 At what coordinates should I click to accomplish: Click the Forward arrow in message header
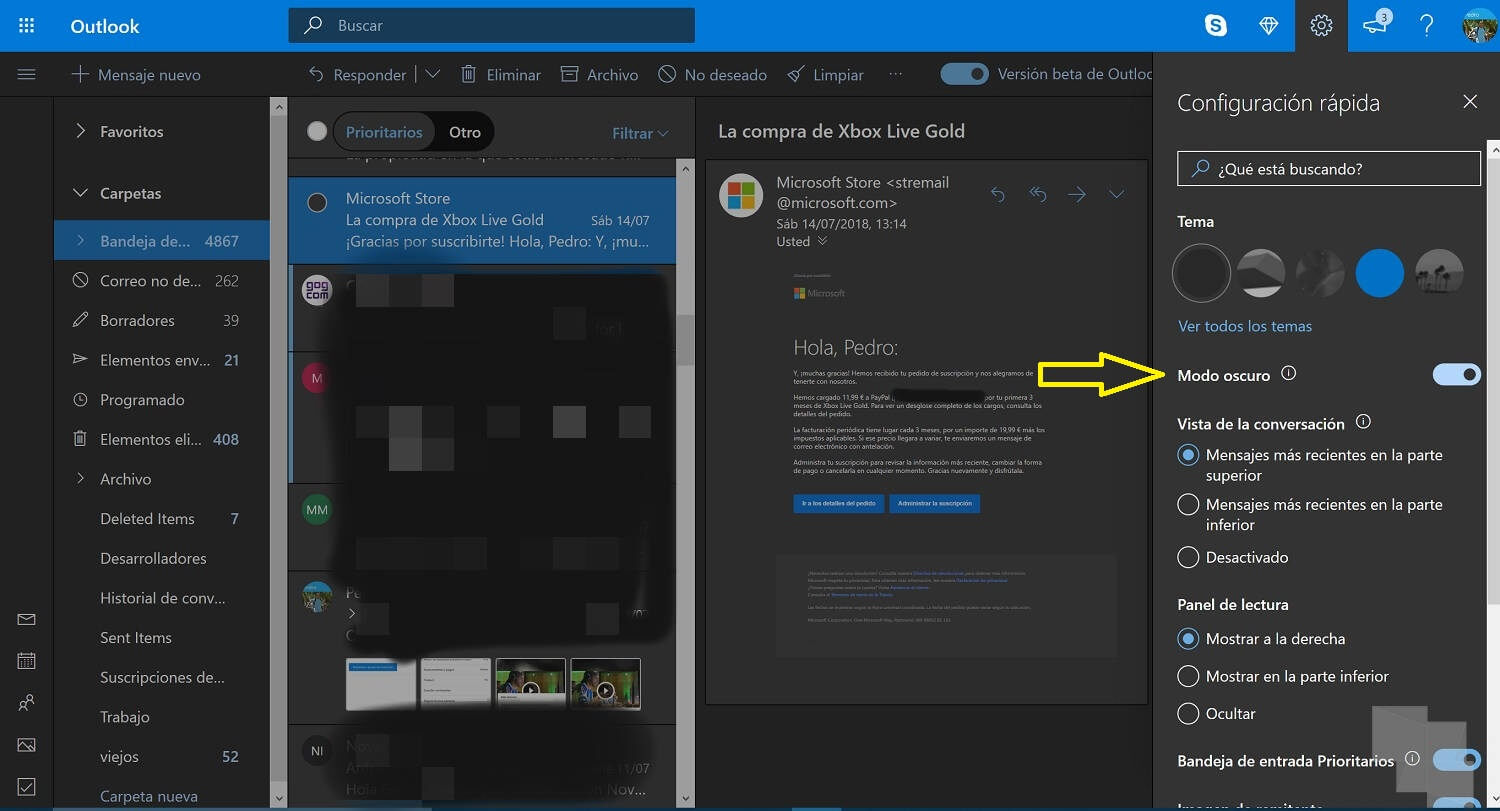[x=1077, y=195]
